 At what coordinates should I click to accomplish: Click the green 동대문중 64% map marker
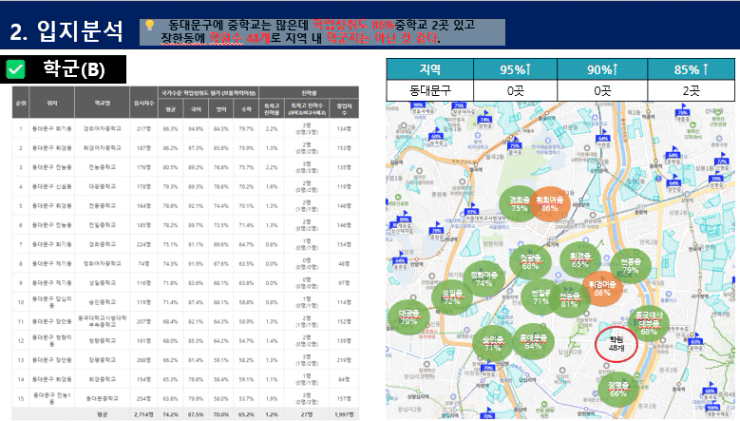533,342
